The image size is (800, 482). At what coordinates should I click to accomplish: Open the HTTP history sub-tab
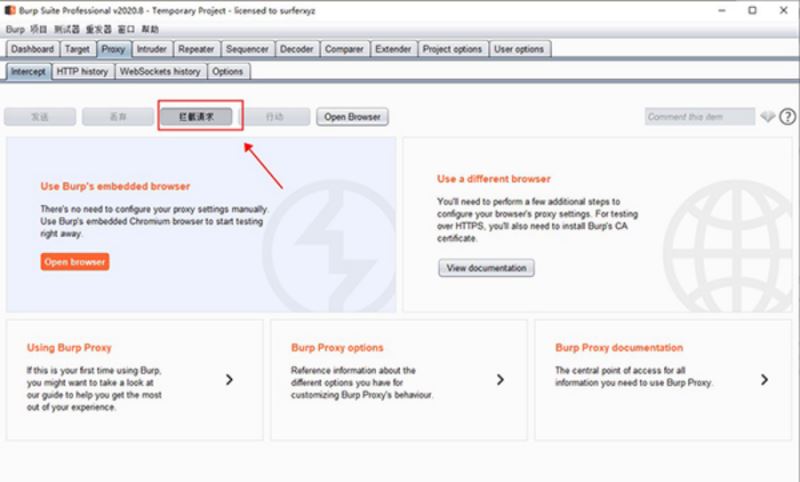82,71
